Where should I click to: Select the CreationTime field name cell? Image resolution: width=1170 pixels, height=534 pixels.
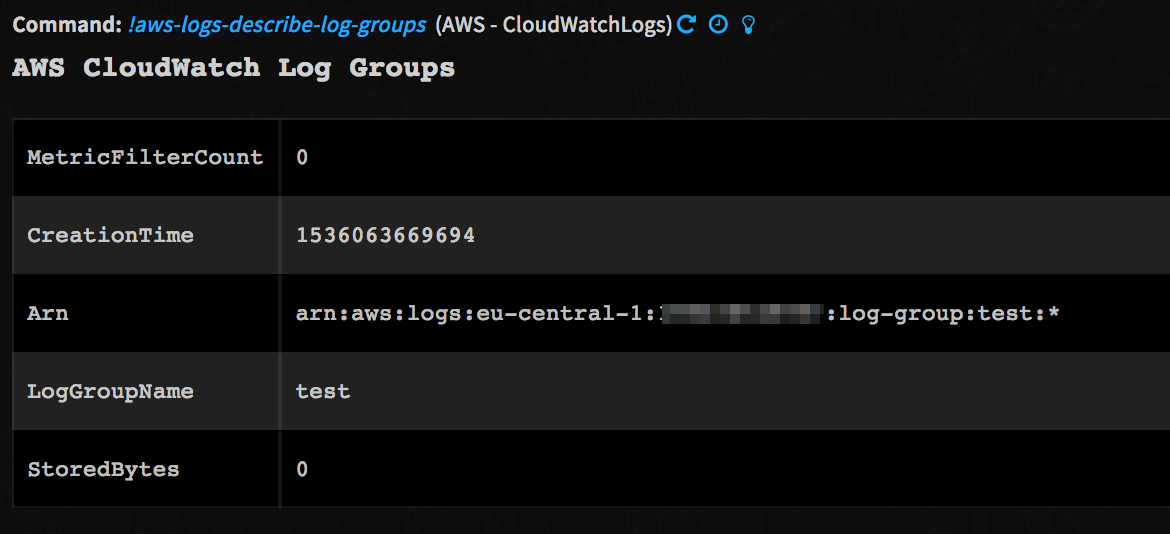coord(110,235)
